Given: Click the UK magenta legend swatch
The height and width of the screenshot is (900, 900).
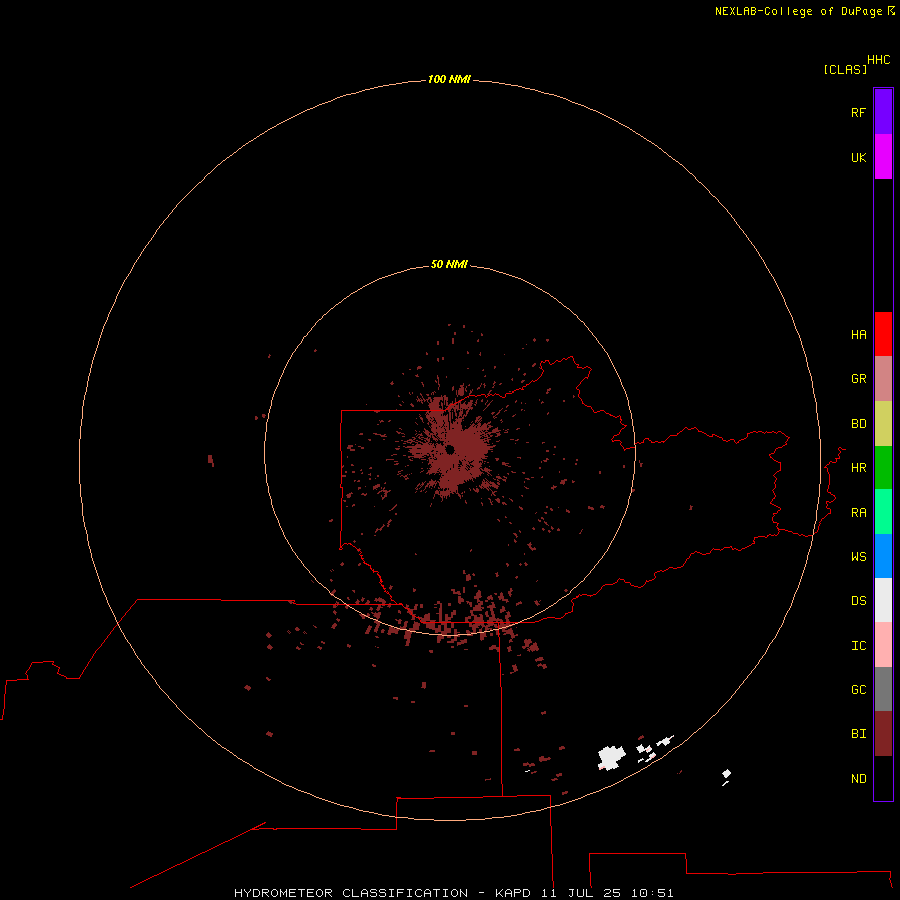Looking at the screenshot, I should click(x=883, y=157).
